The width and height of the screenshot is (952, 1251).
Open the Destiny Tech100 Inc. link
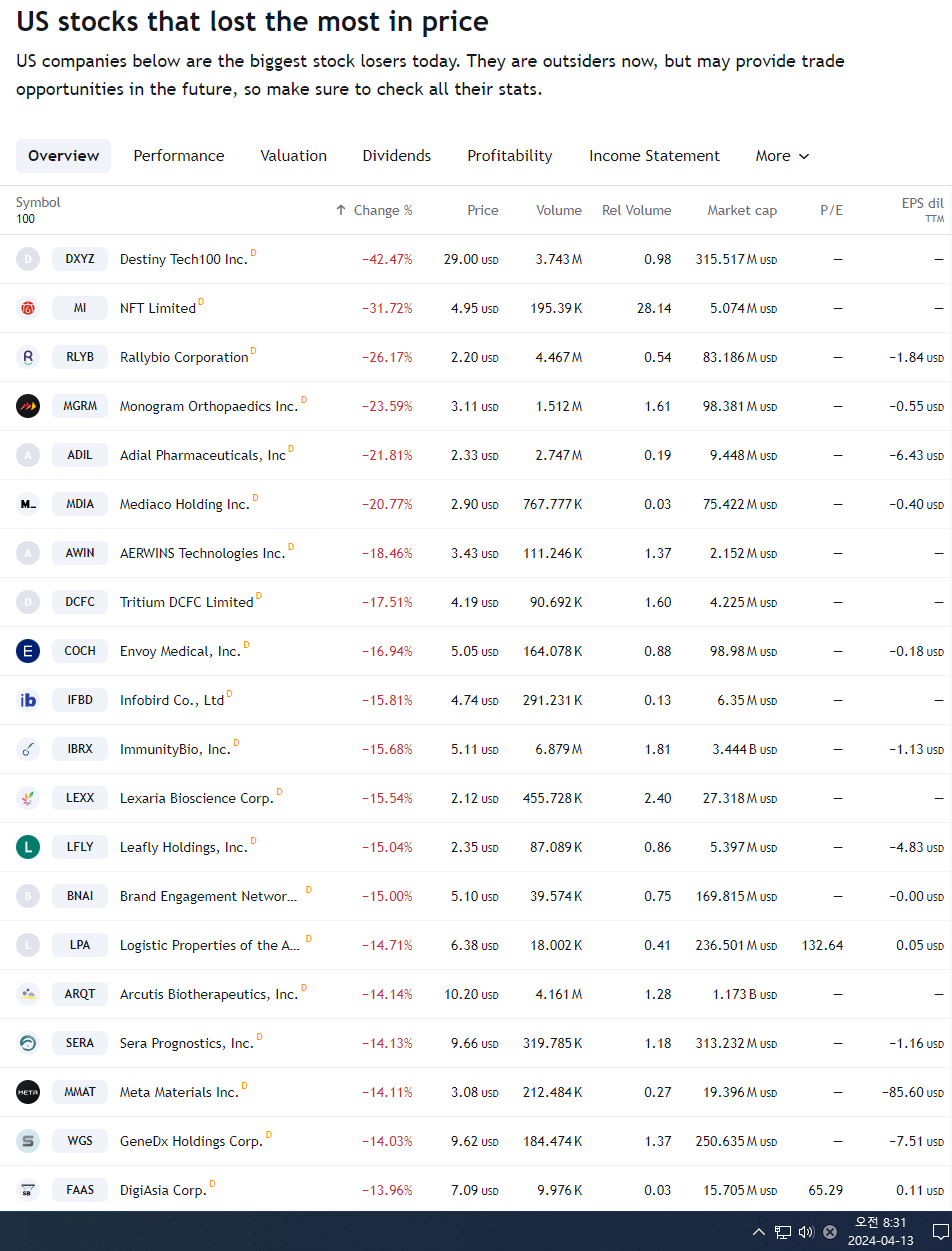184,260
